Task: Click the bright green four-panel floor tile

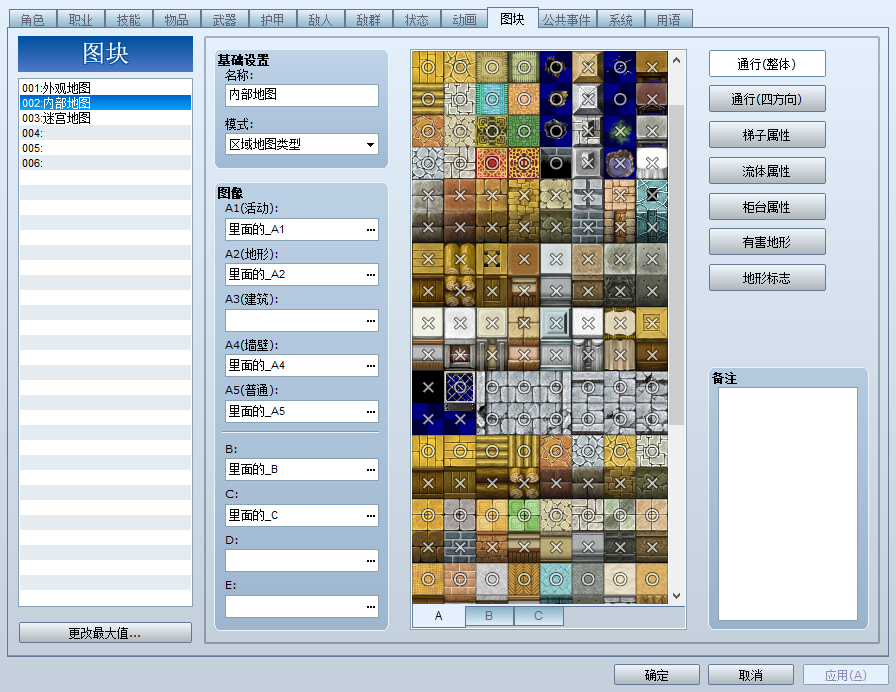Action: [523, 515]
